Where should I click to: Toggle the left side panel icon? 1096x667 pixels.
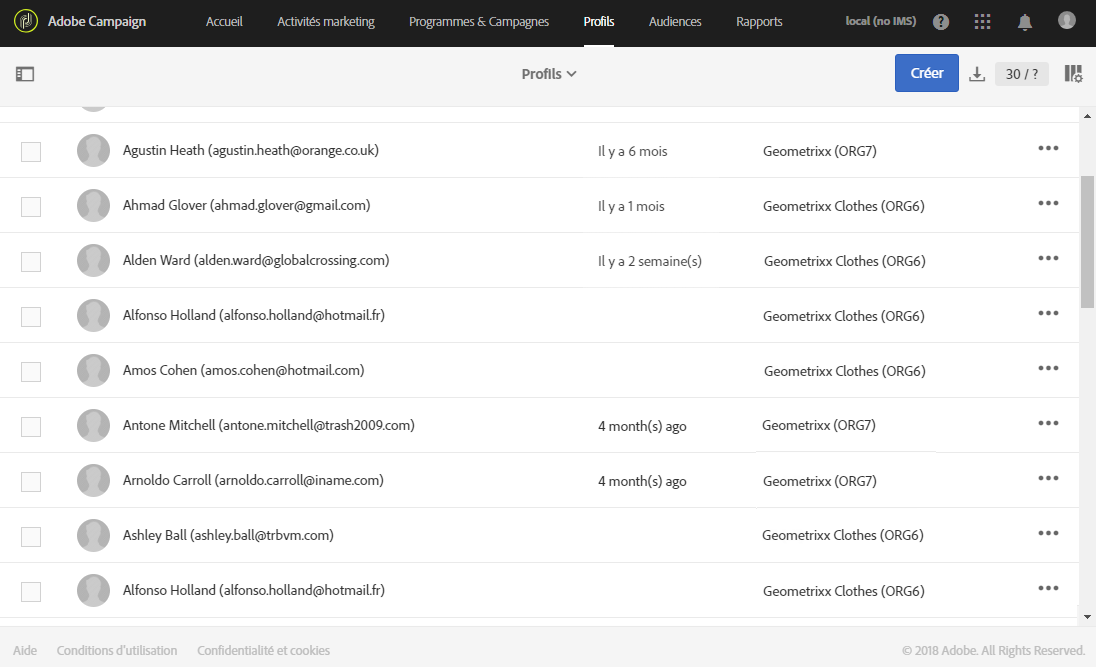tap(25, 74)
